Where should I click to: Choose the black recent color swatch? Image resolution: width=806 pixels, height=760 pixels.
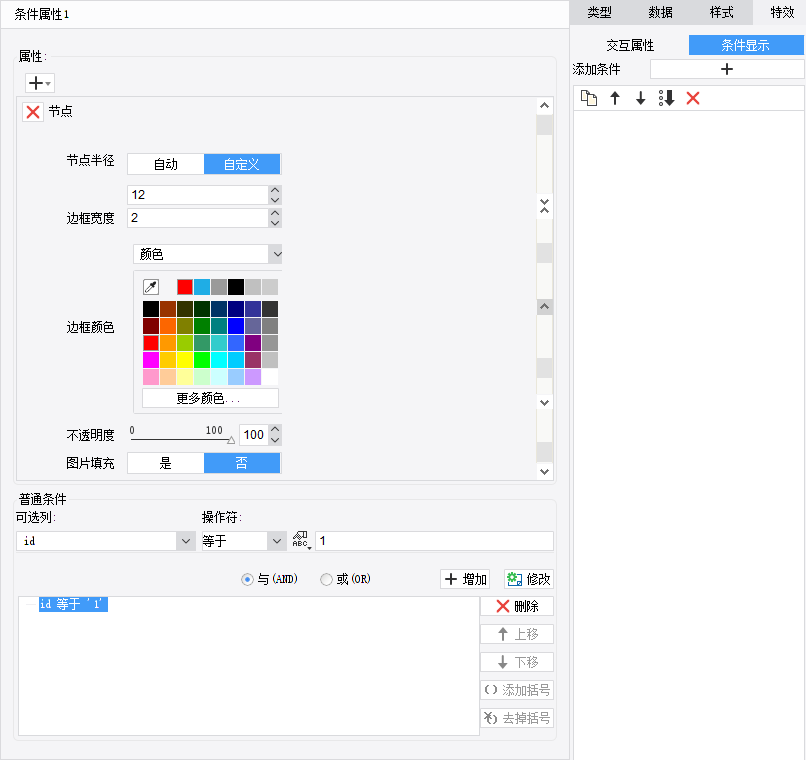pyautogui.click(x=236, y=287)
